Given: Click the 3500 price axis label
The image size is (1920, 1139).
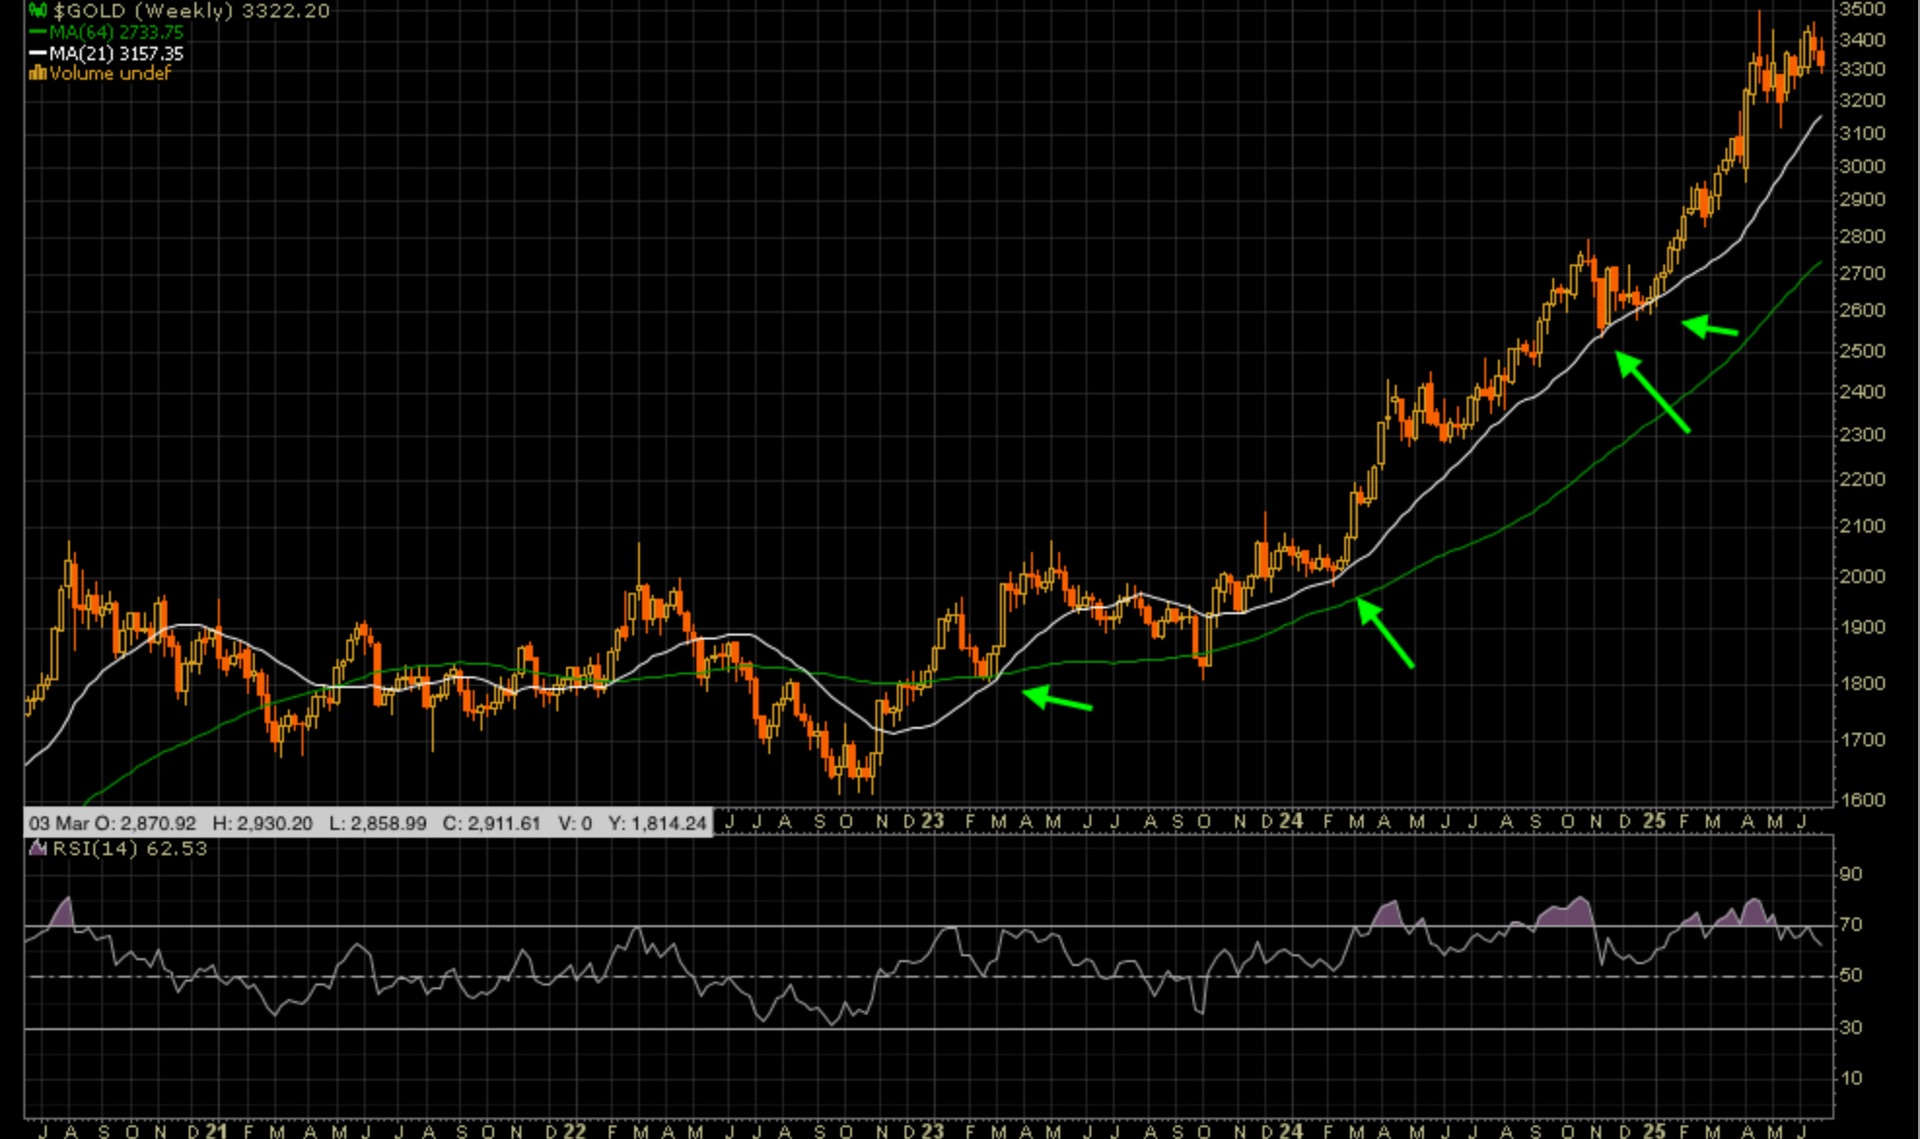Looking at the screenshot, I should tap(1862, 10).
